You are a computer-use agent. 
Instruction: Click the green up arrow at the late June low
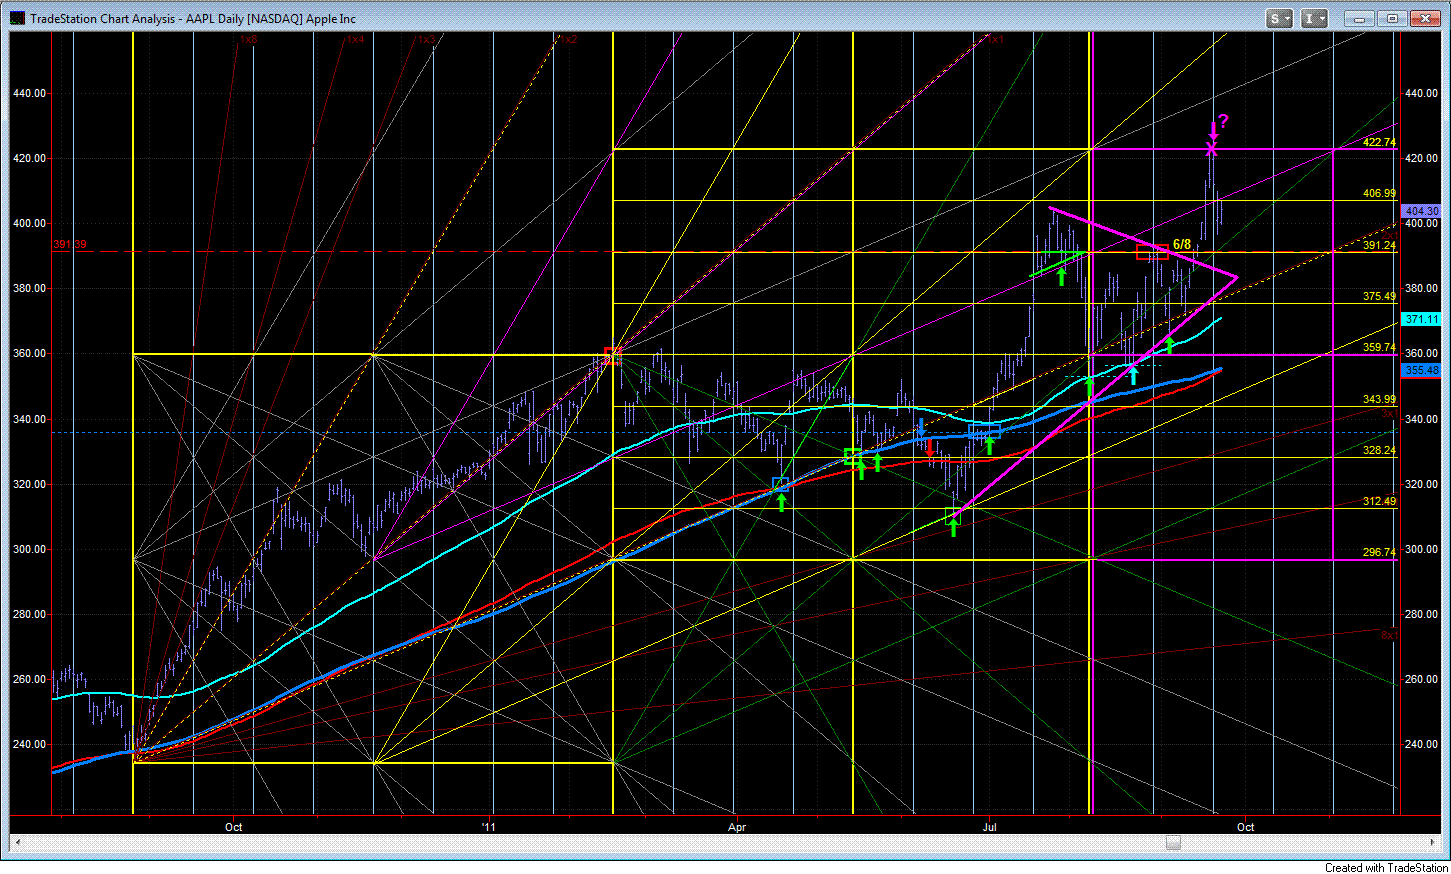tap(954, 527)
